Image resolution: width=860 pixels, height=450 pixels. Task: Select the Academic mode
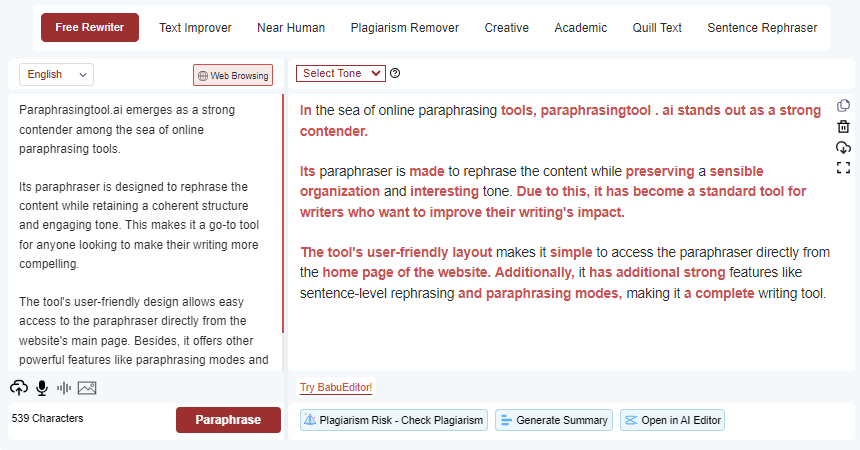point(581,27)
